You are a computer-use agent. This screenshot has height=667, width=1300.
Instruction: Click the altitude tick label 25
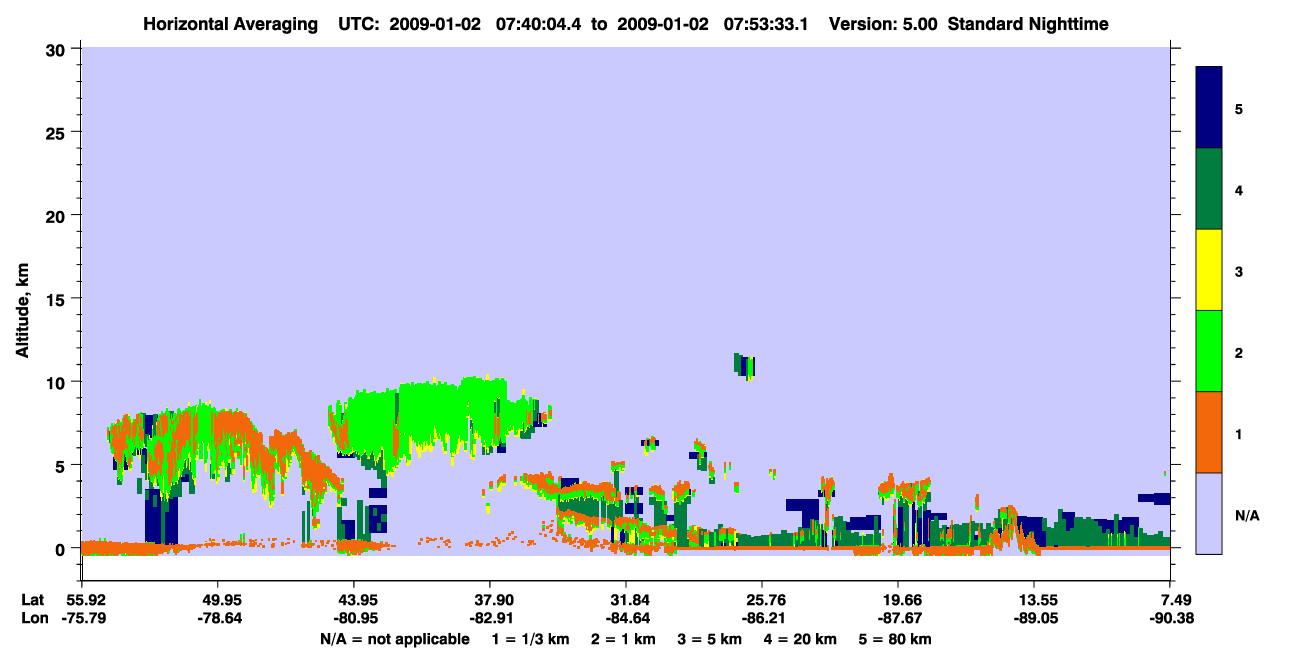58,132
